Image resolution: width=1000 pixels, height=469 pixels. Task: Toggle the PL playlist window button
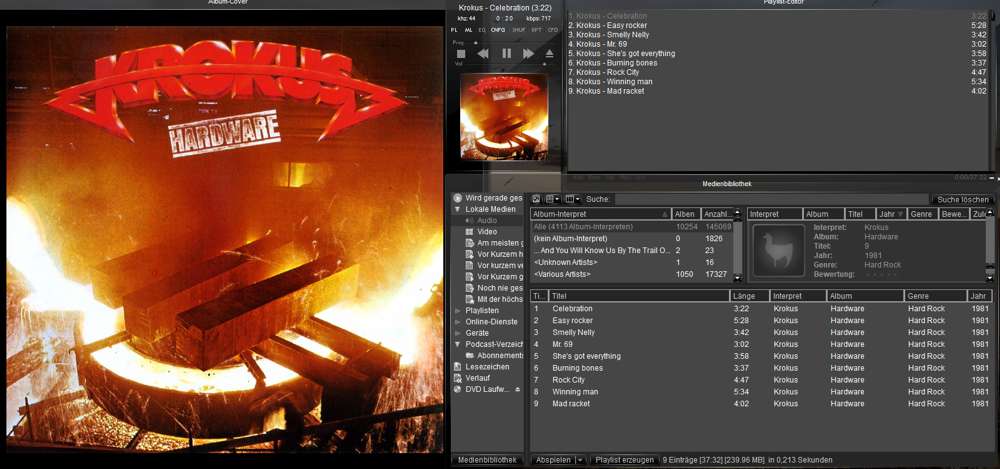[x=454, y=30]
